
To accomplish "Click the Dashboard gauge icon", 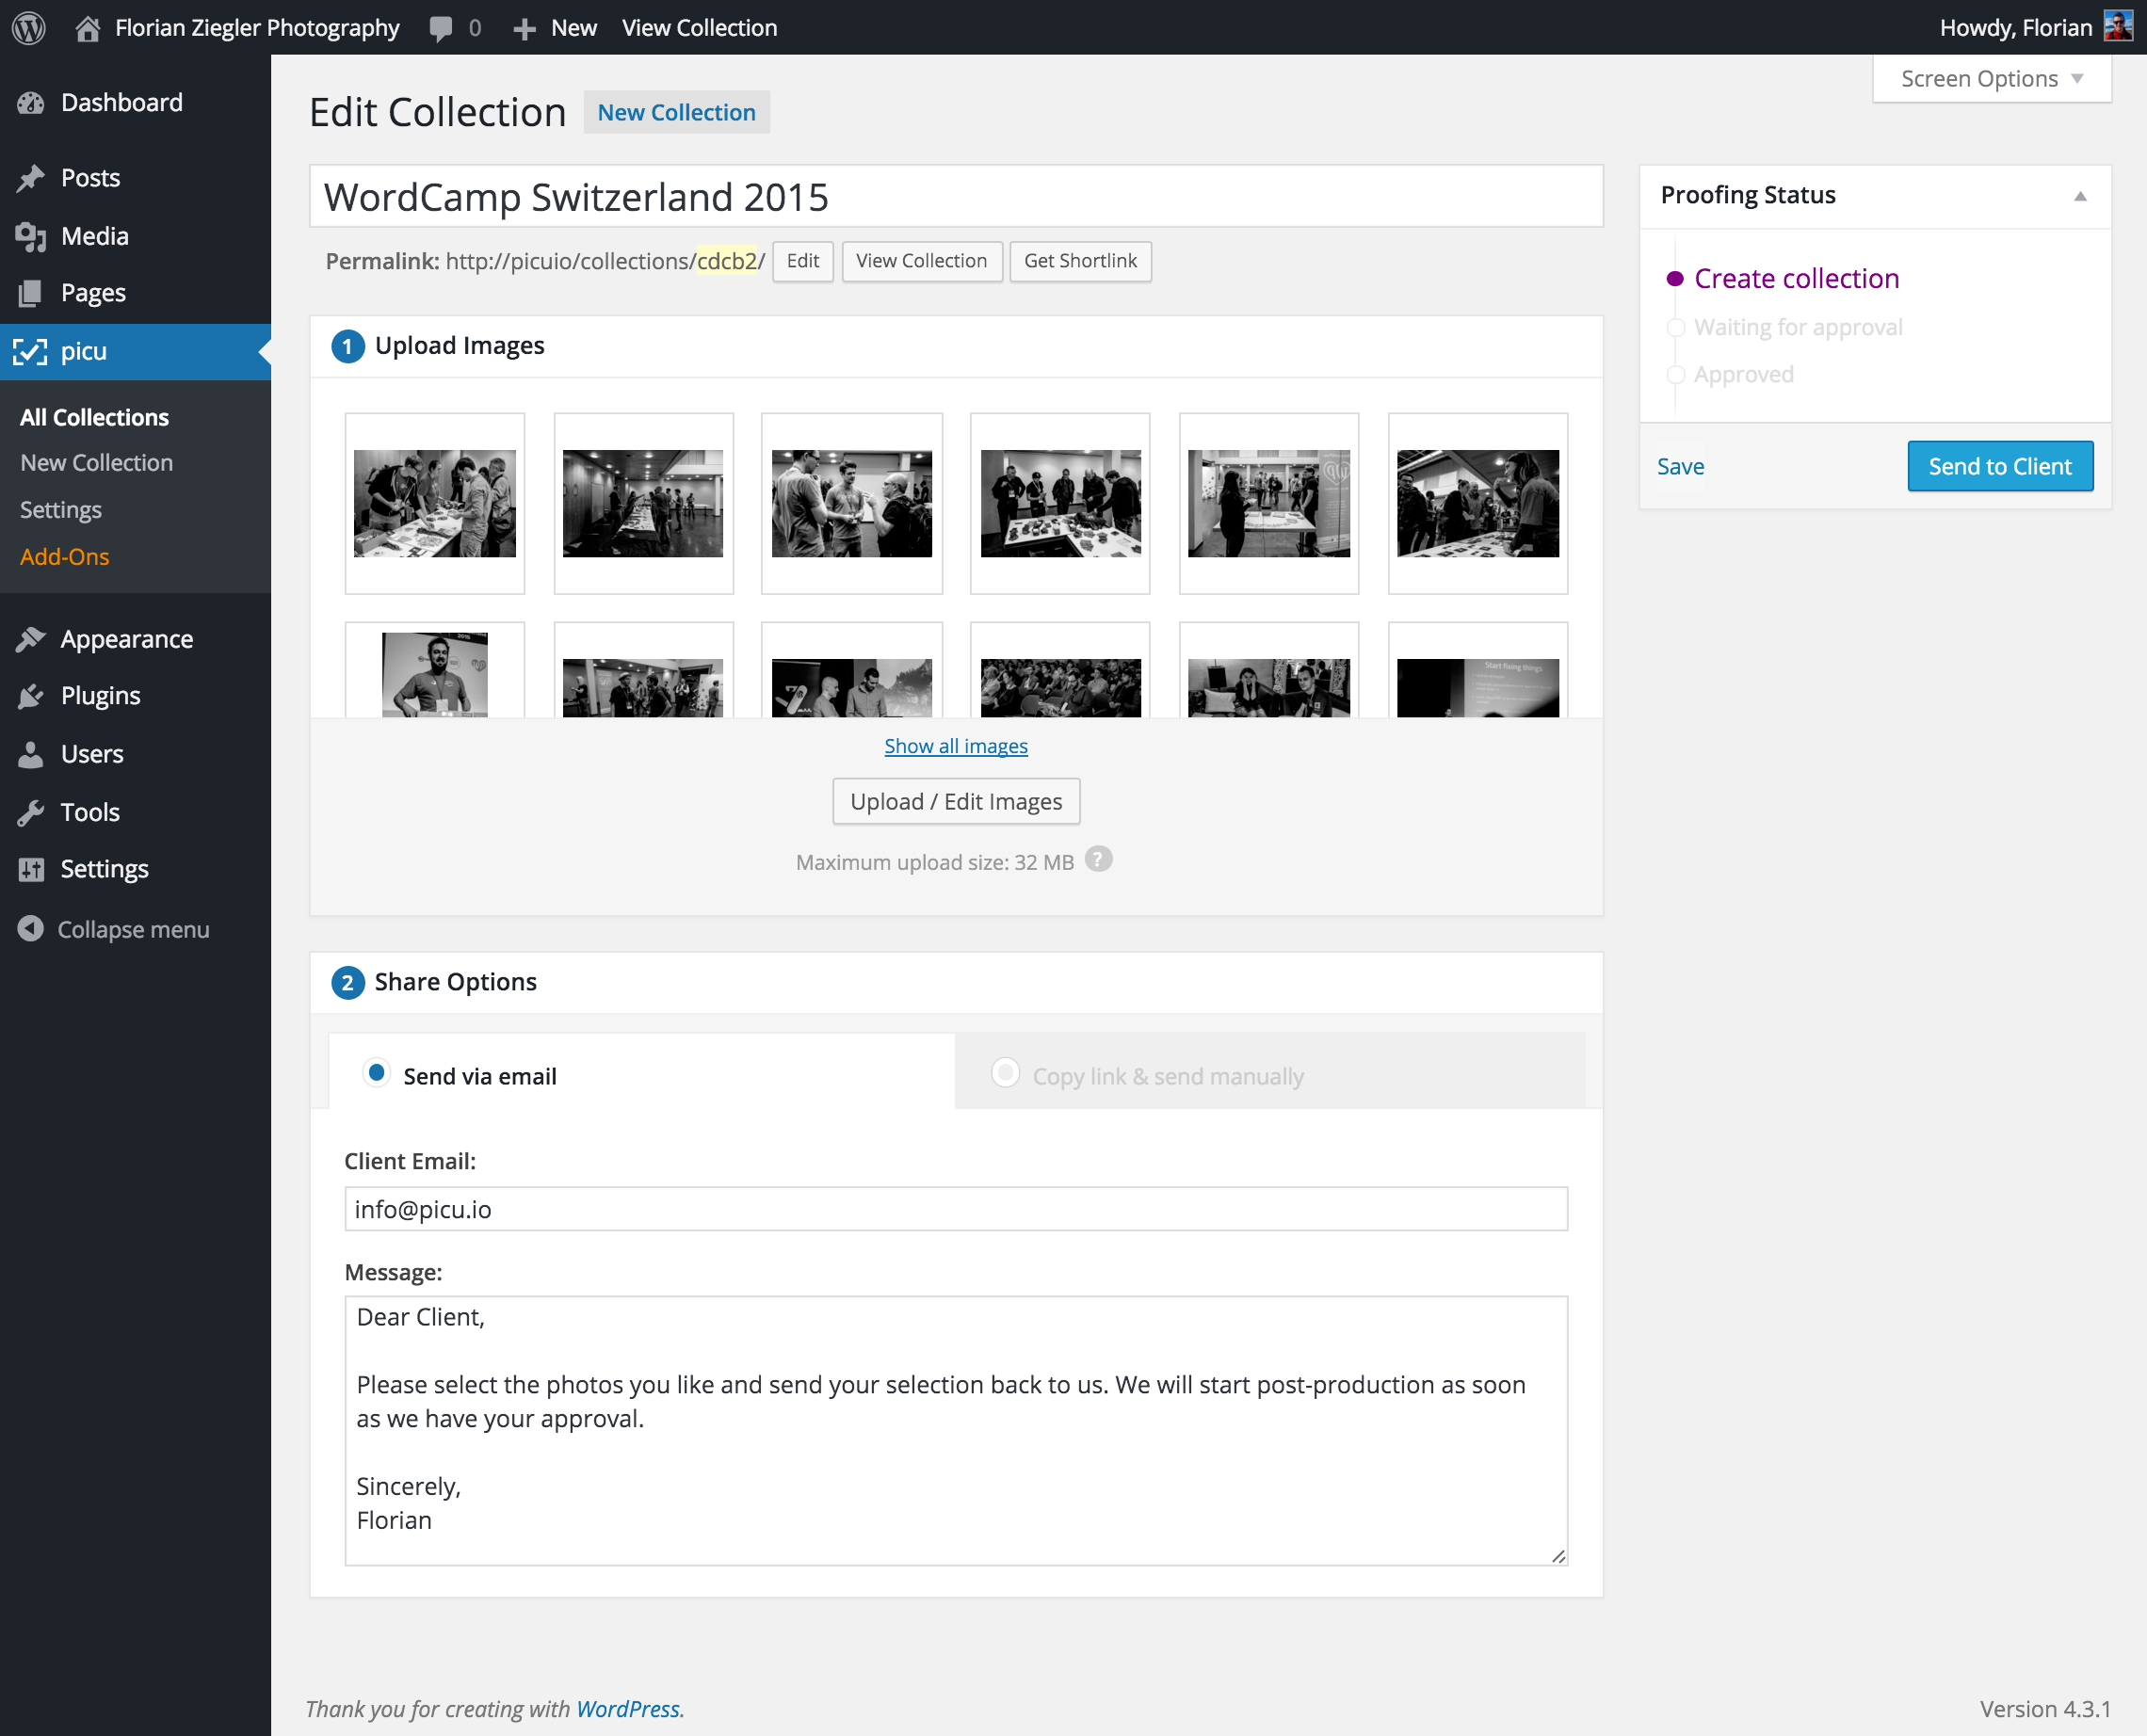I will [31, 103].
